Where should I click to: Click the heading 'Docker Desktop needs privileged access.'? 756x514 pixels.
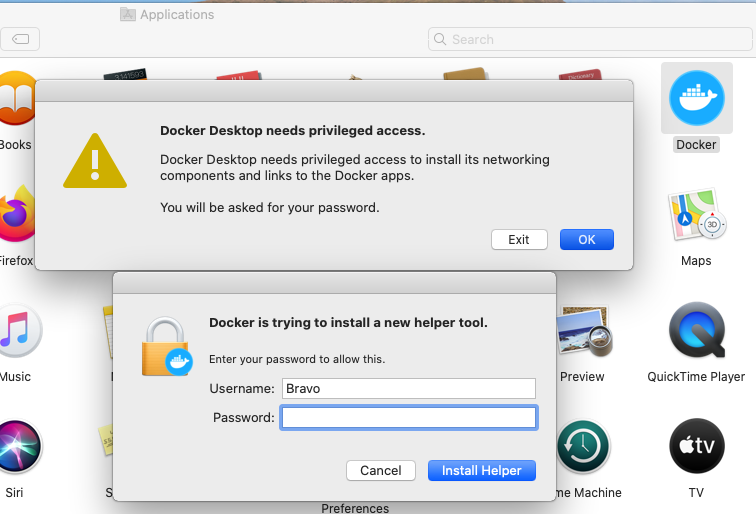coord(293,131)
